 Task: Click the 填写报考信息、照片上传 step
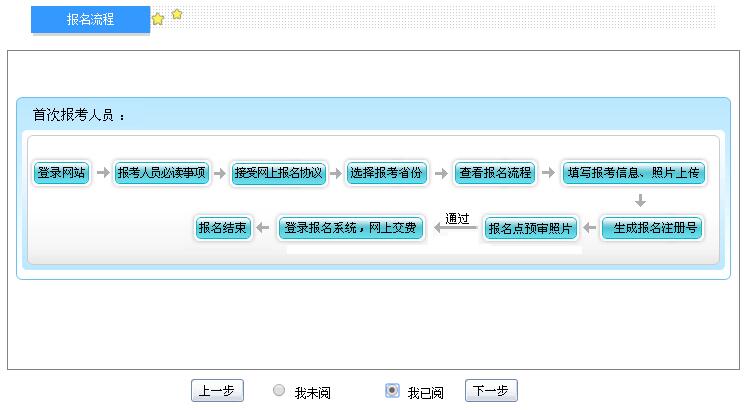[634, 173]
